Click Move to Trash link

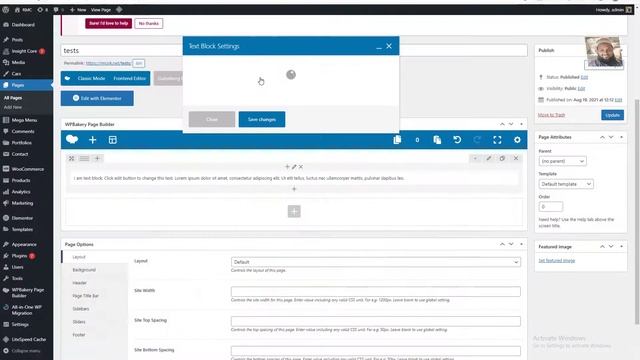[551, 115]
